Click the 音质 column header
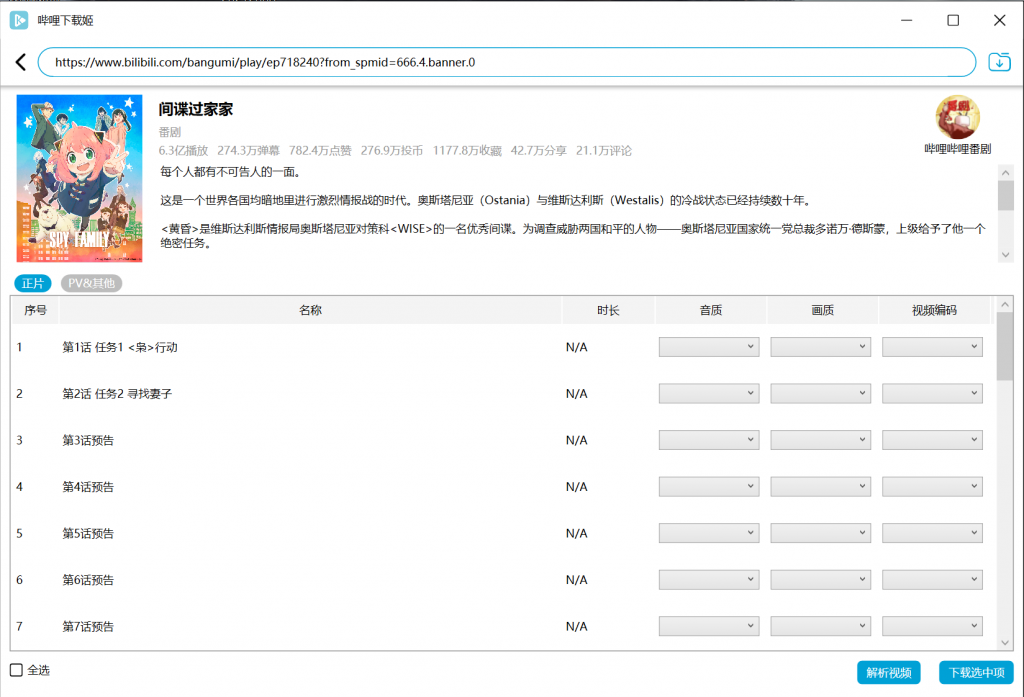Image resolution: width=1024 pixels, height=697 pixels. tap(711, 310)
